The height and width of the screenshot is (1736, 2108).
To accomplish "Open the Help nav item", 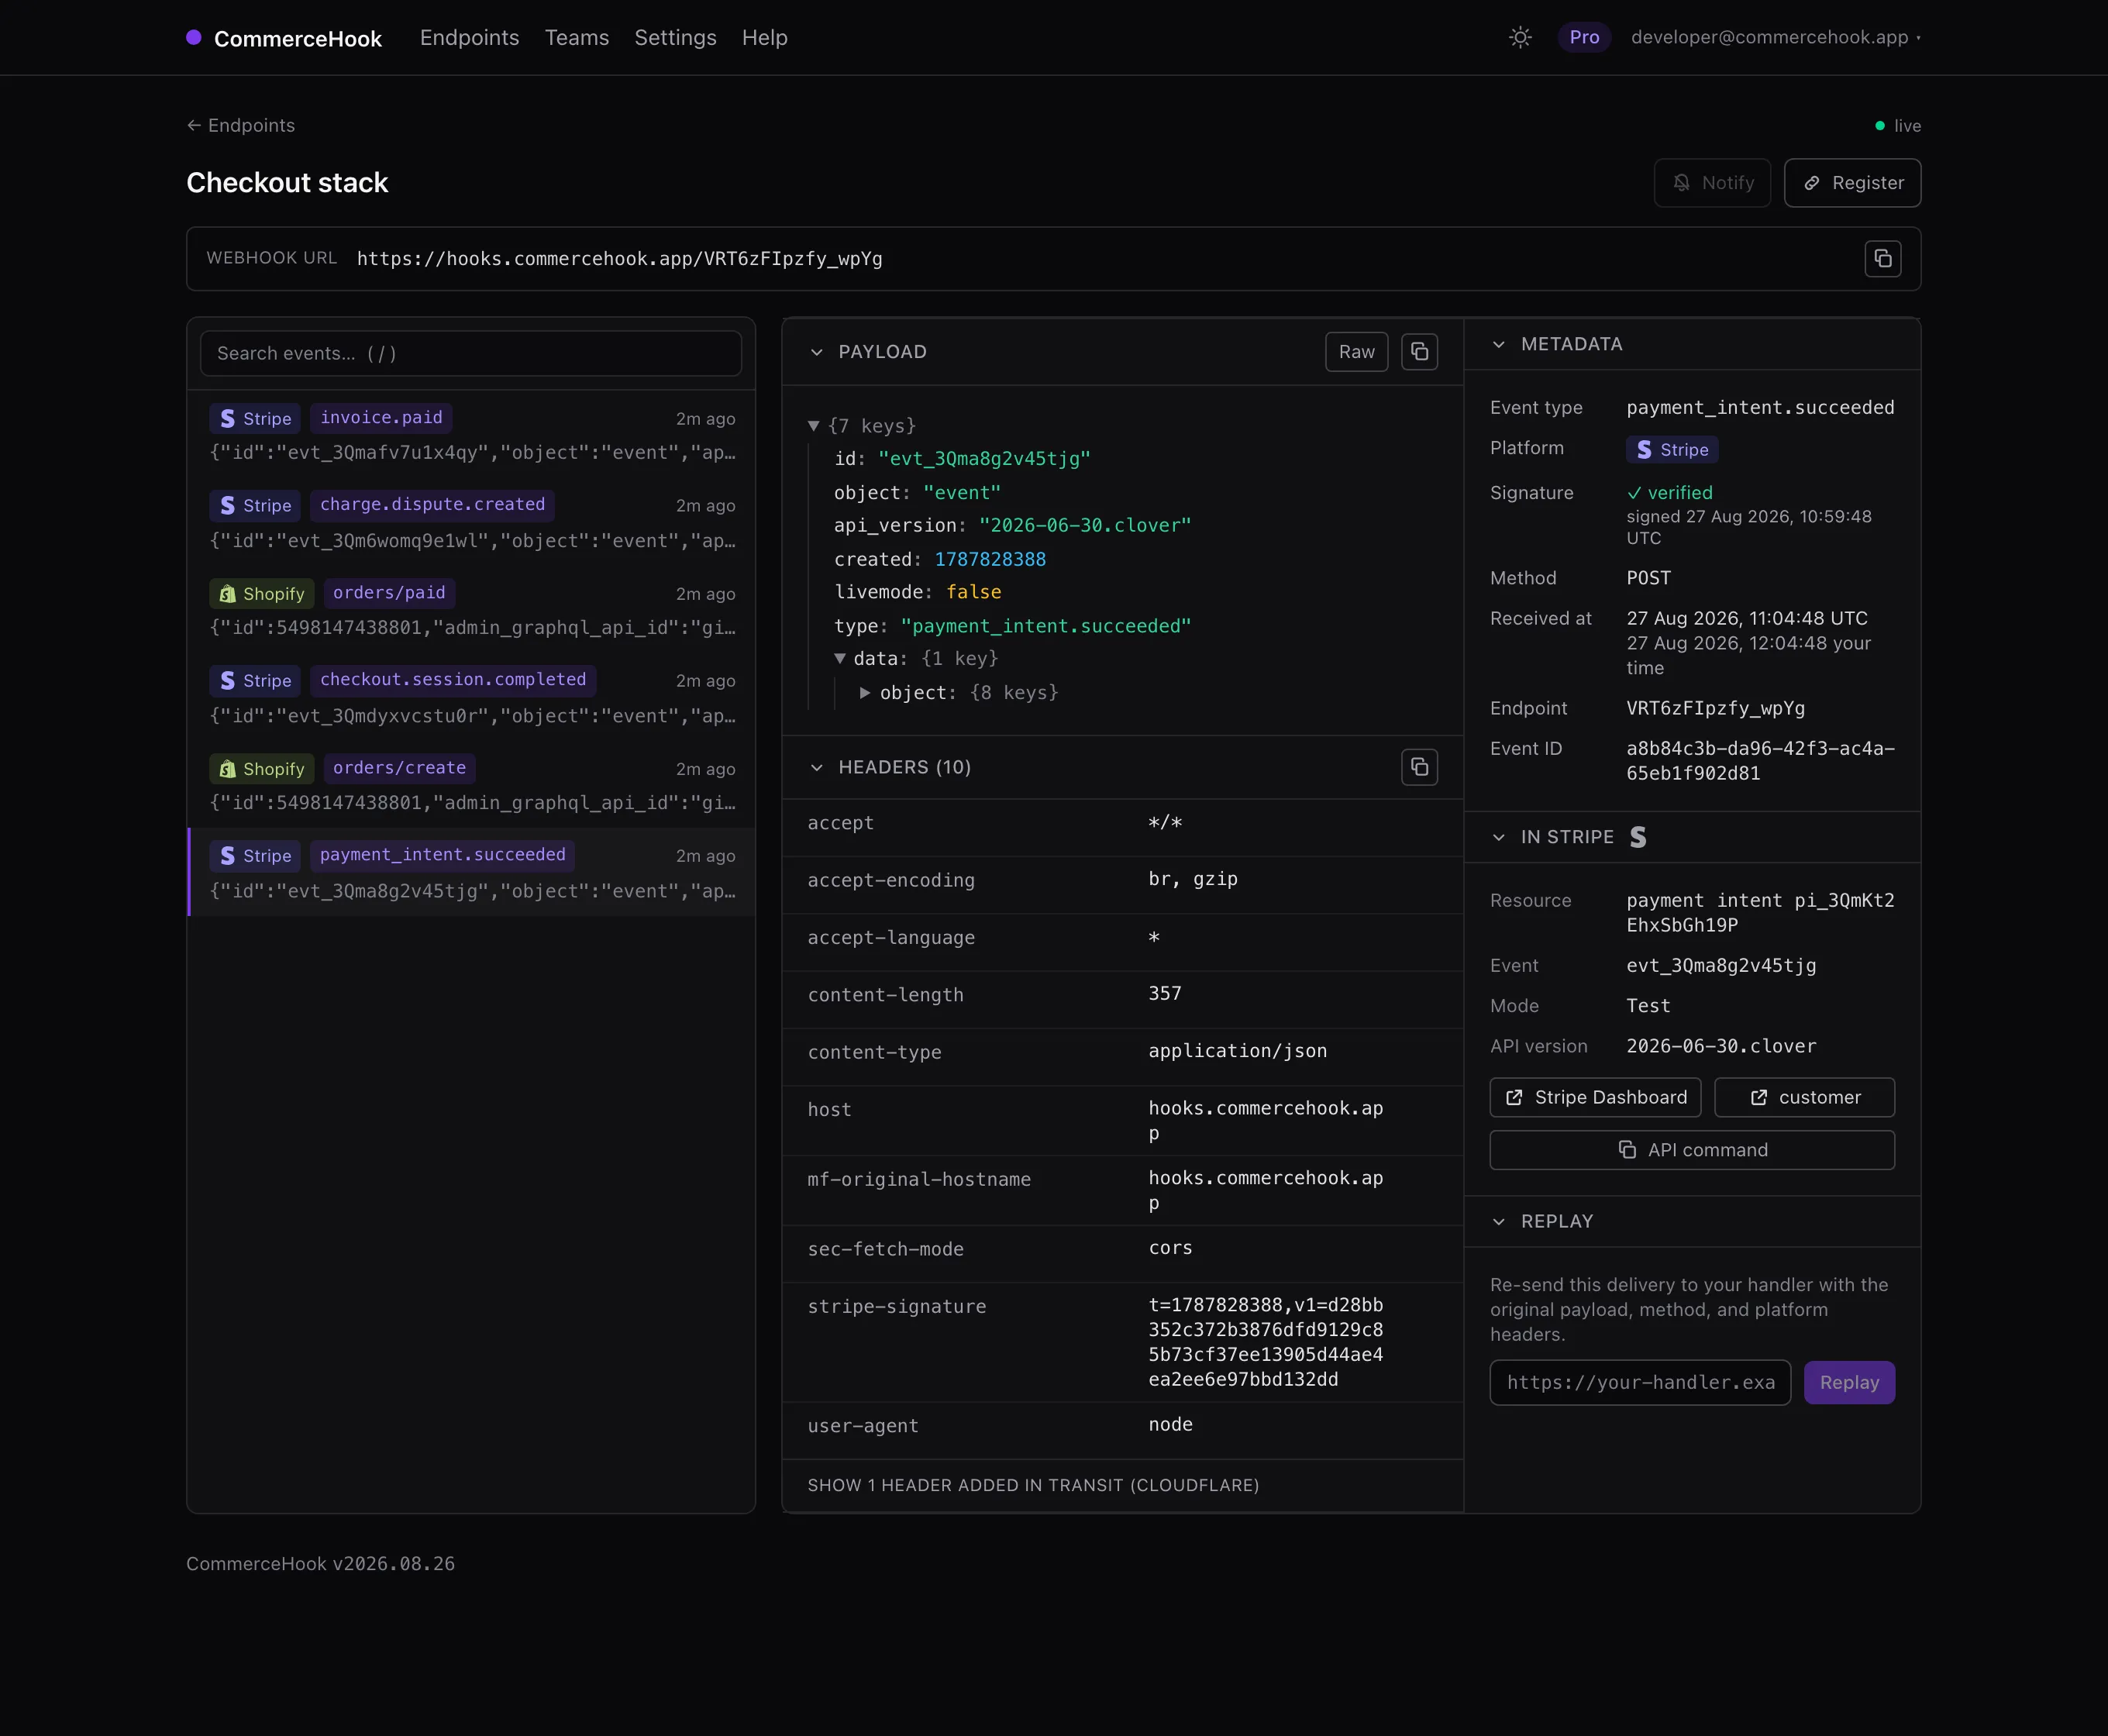I will pyautogui.click(x=765, y=38).
